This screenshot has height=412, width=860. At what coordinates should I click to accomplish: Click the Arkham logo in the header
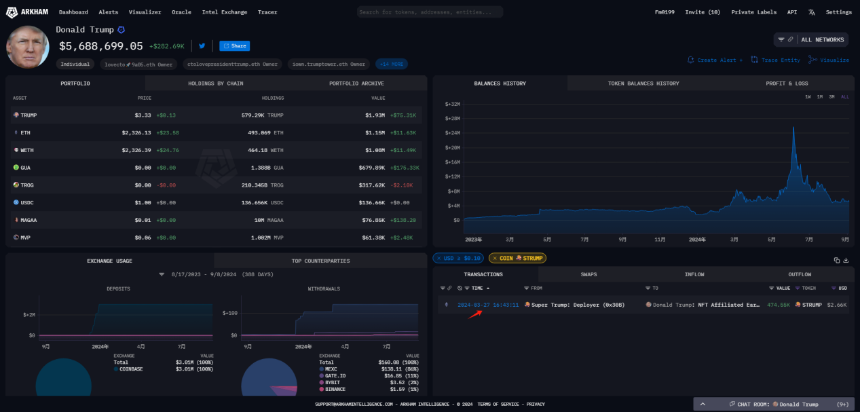point(27,12)
